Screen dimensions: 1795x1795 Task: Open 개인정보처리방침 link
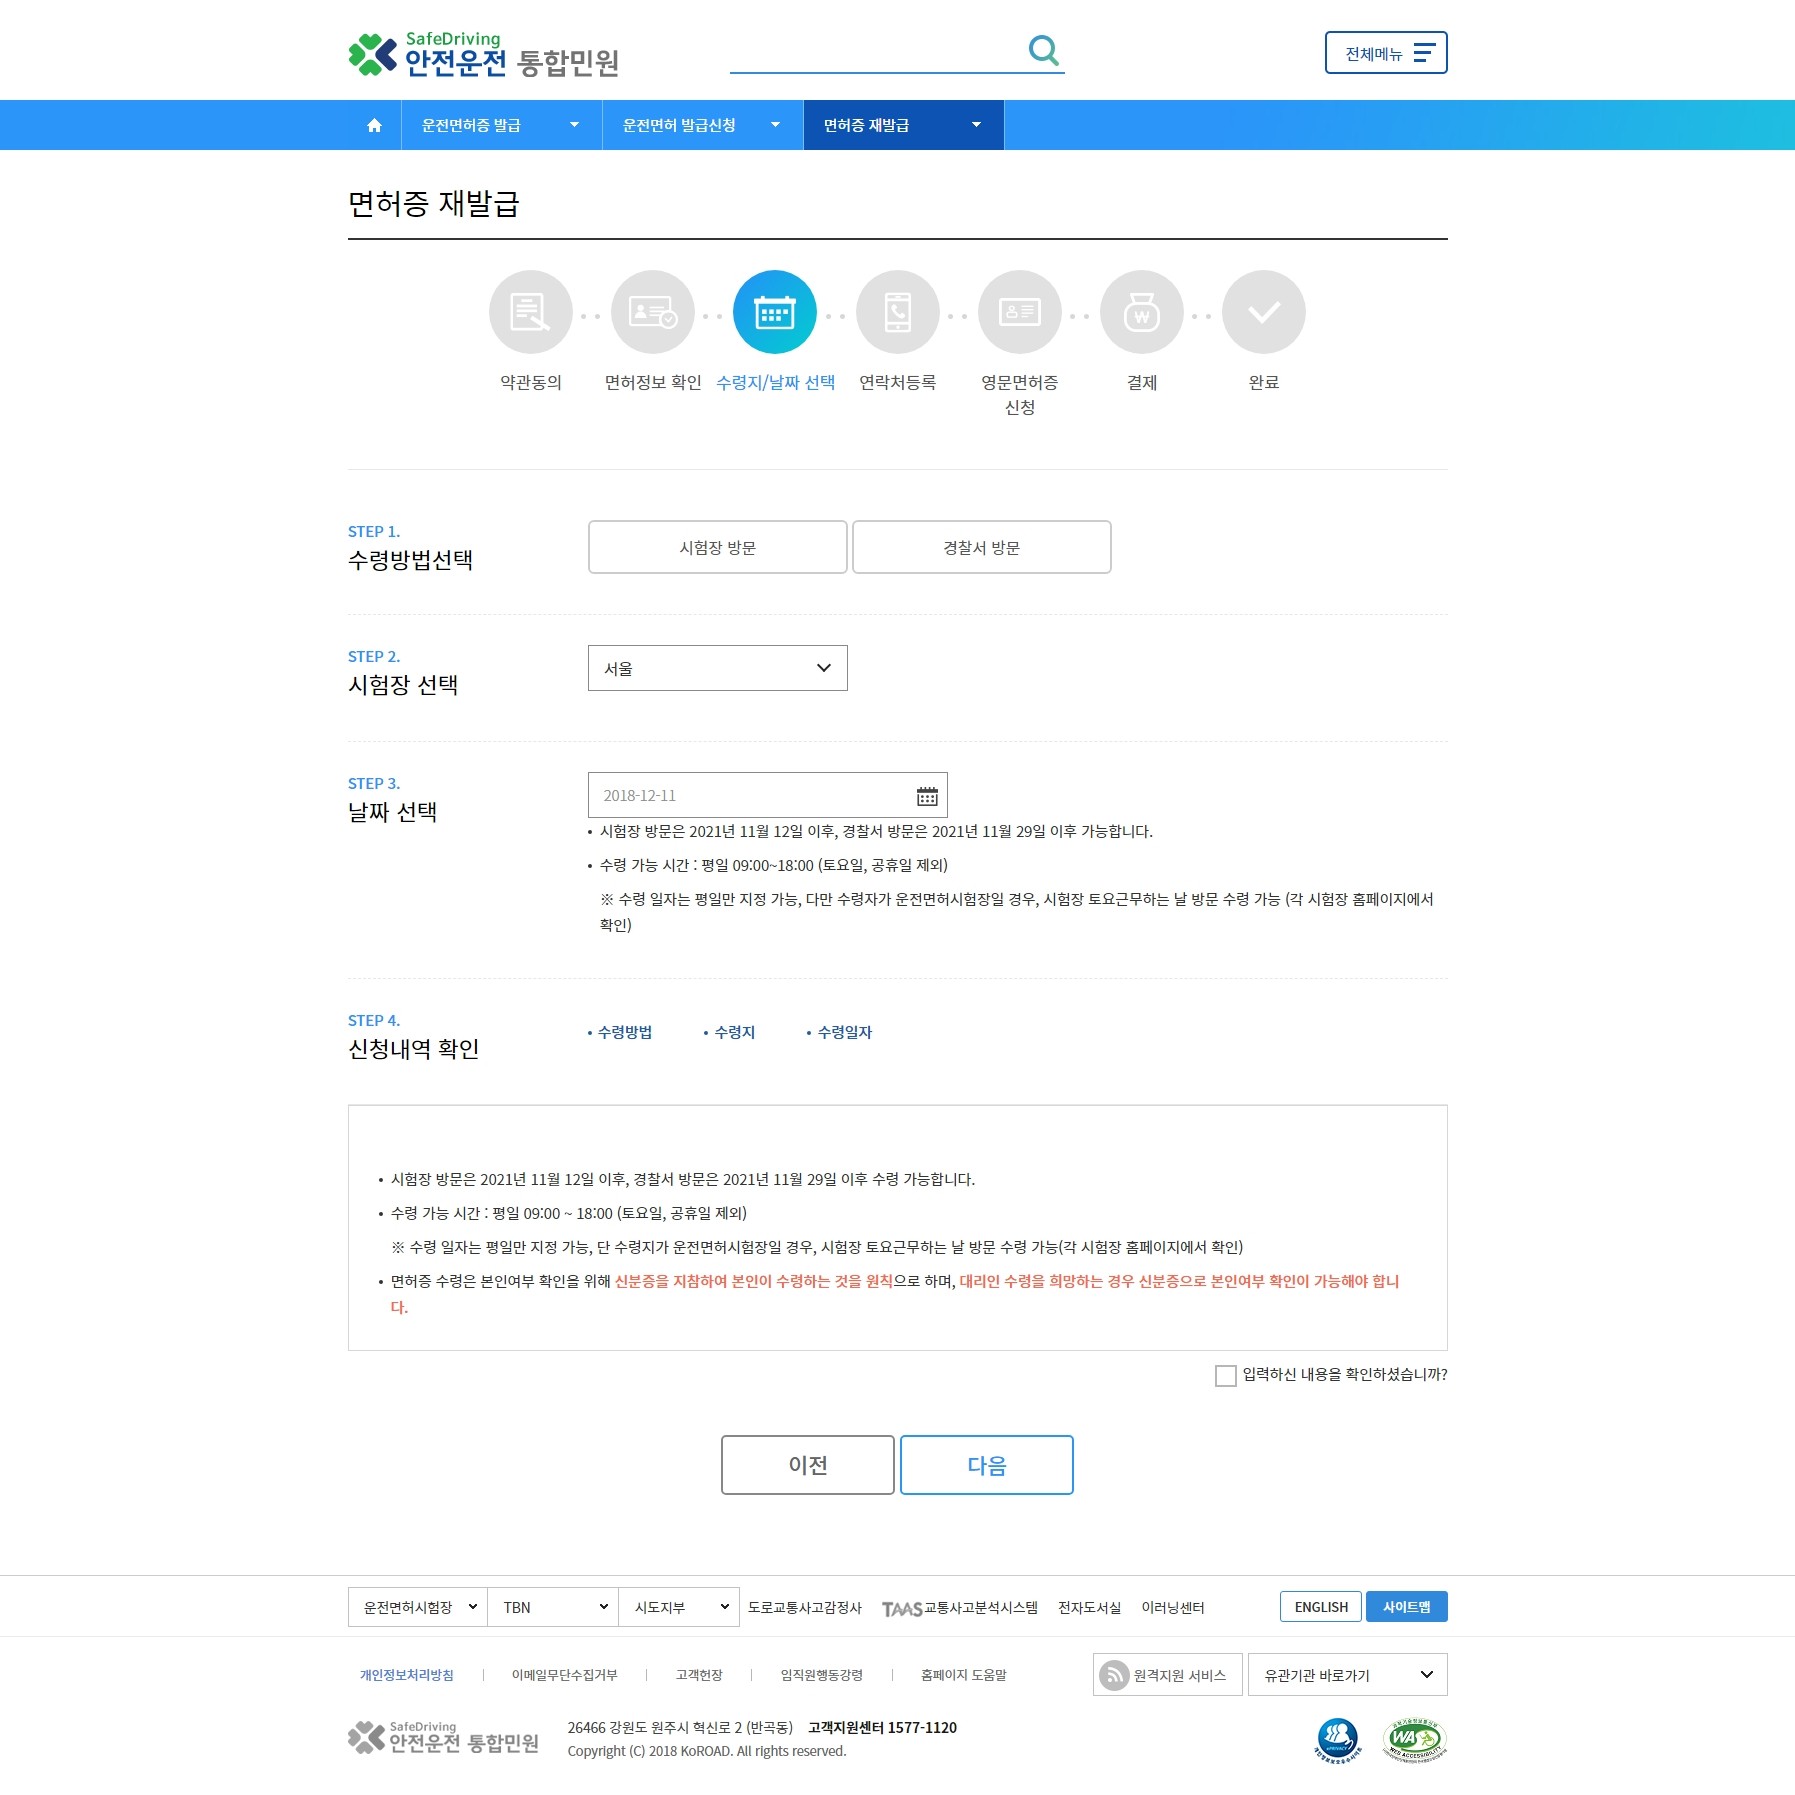pos(407,1675)
